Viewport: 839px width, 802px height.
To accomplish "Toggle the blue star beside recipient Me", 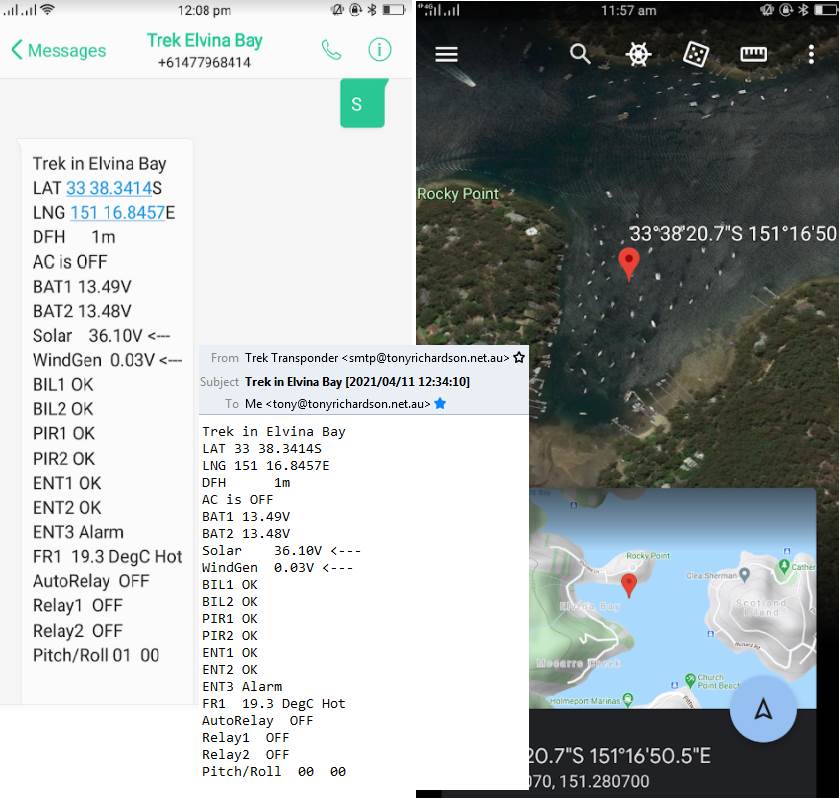I will (x=440, y=403).
